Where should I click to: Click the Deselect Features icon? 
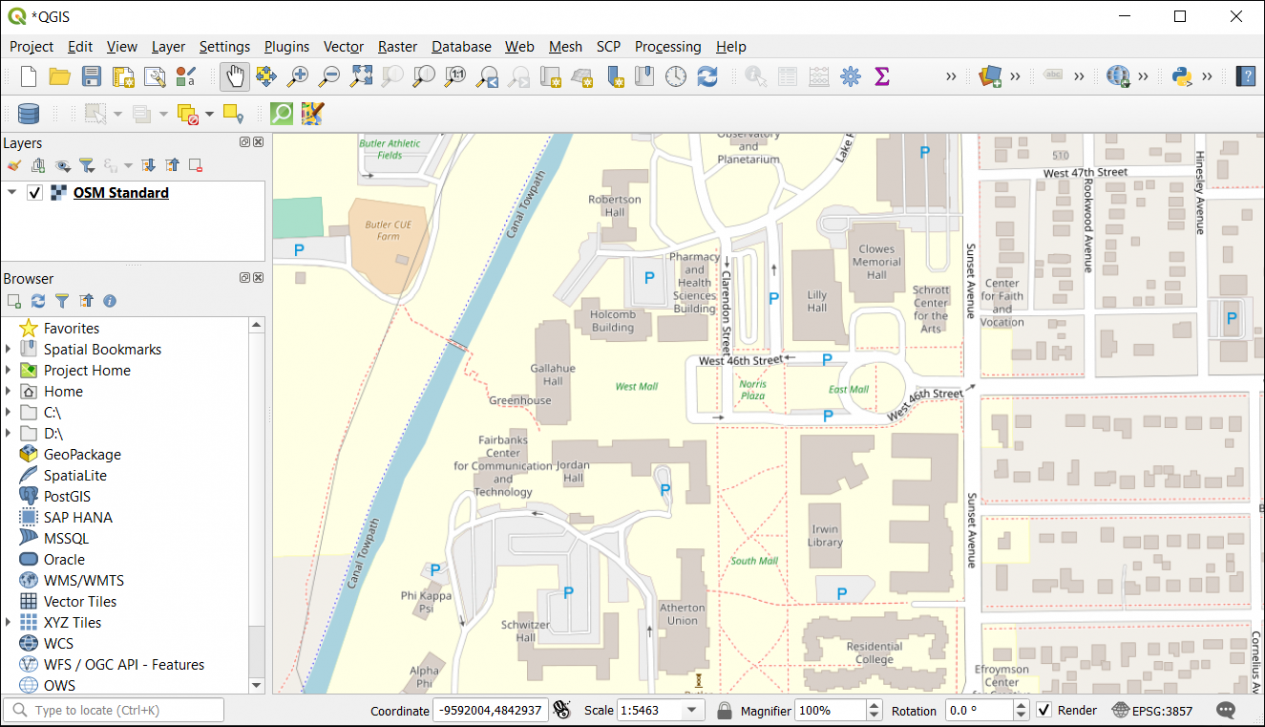tap(188, 114)
